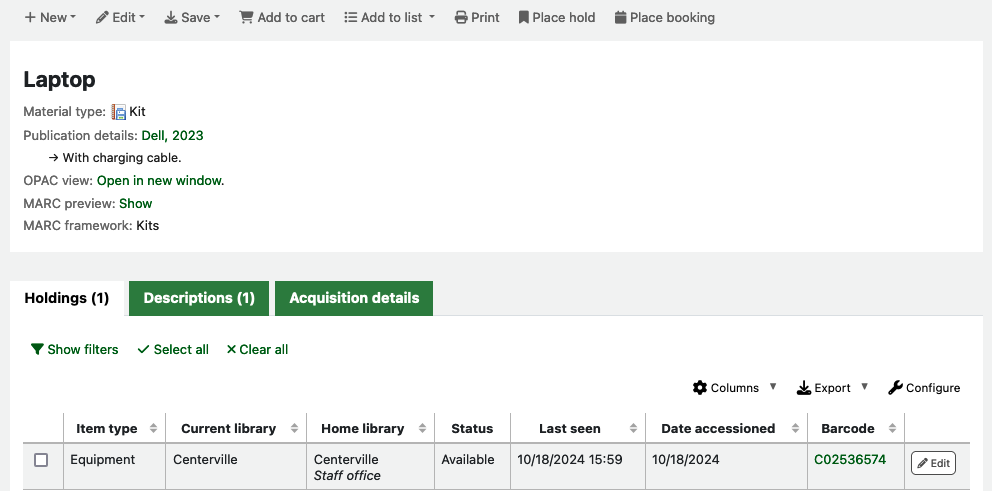Expand the Export dropdown
The image size is (992, 491).
pyautogui.click(x=832, y=388)
